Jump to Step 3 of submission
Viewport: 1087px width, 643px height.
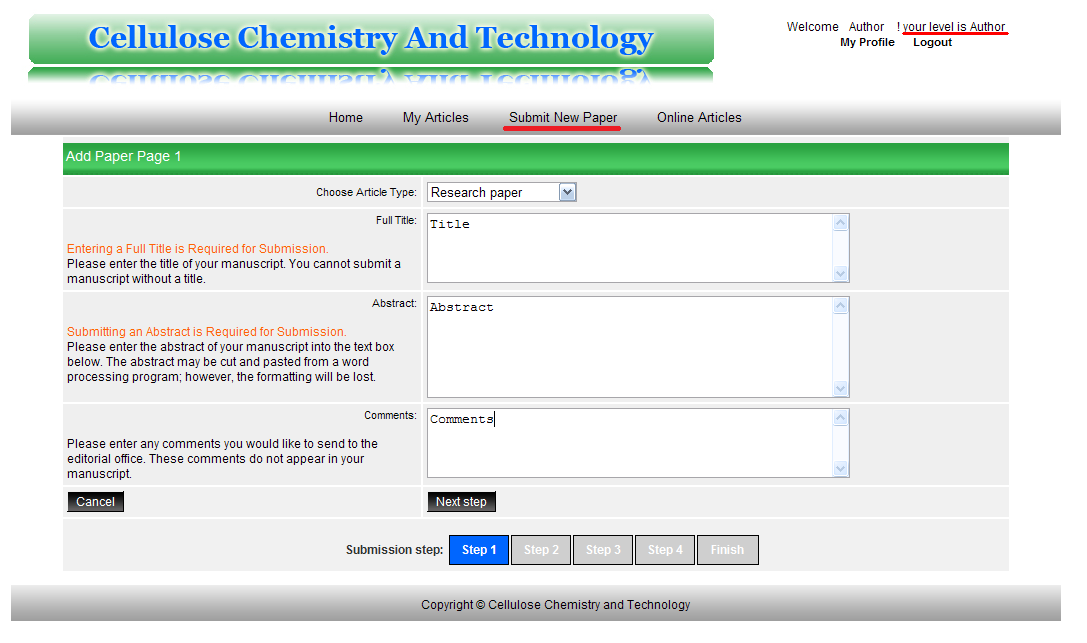[x=603, y=549]
